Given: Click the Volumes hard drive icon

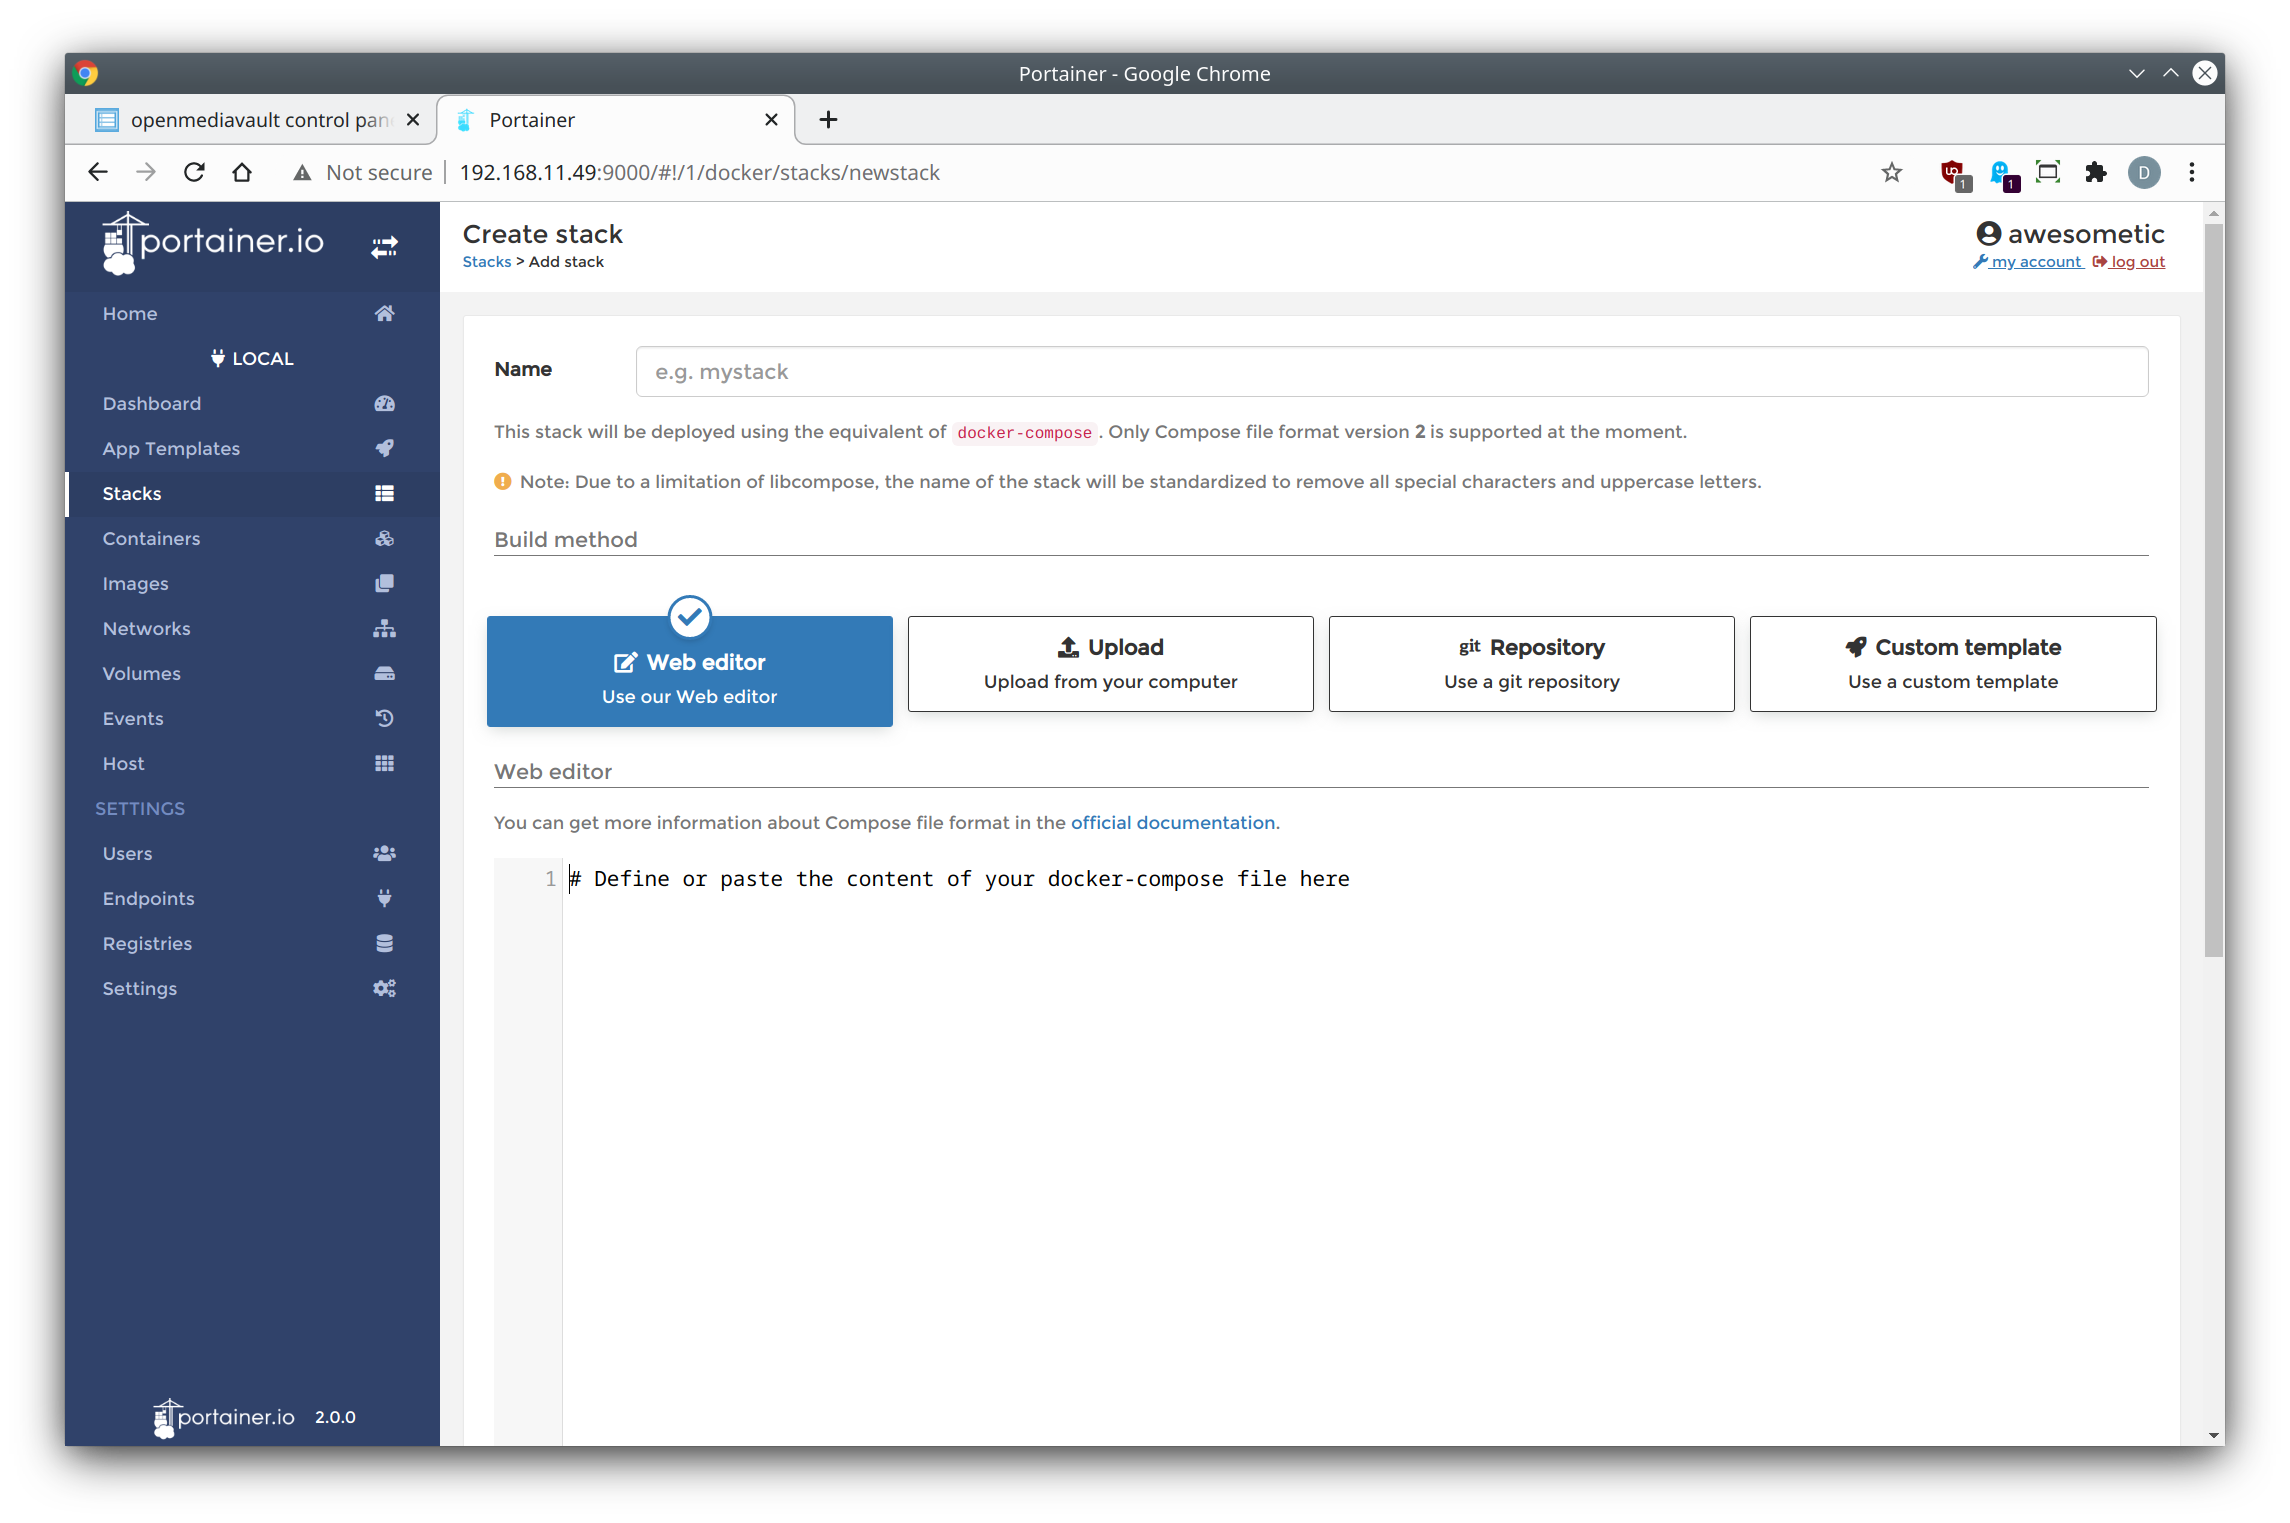Looking at the screenshot, I should coord(384,674).
